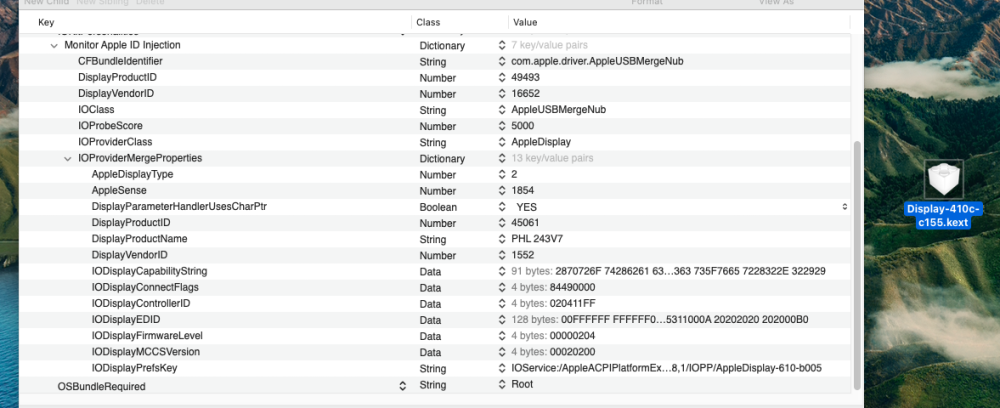
Task: Select the IODisplayPrefsKey key
Action: (x=135, y=368)
